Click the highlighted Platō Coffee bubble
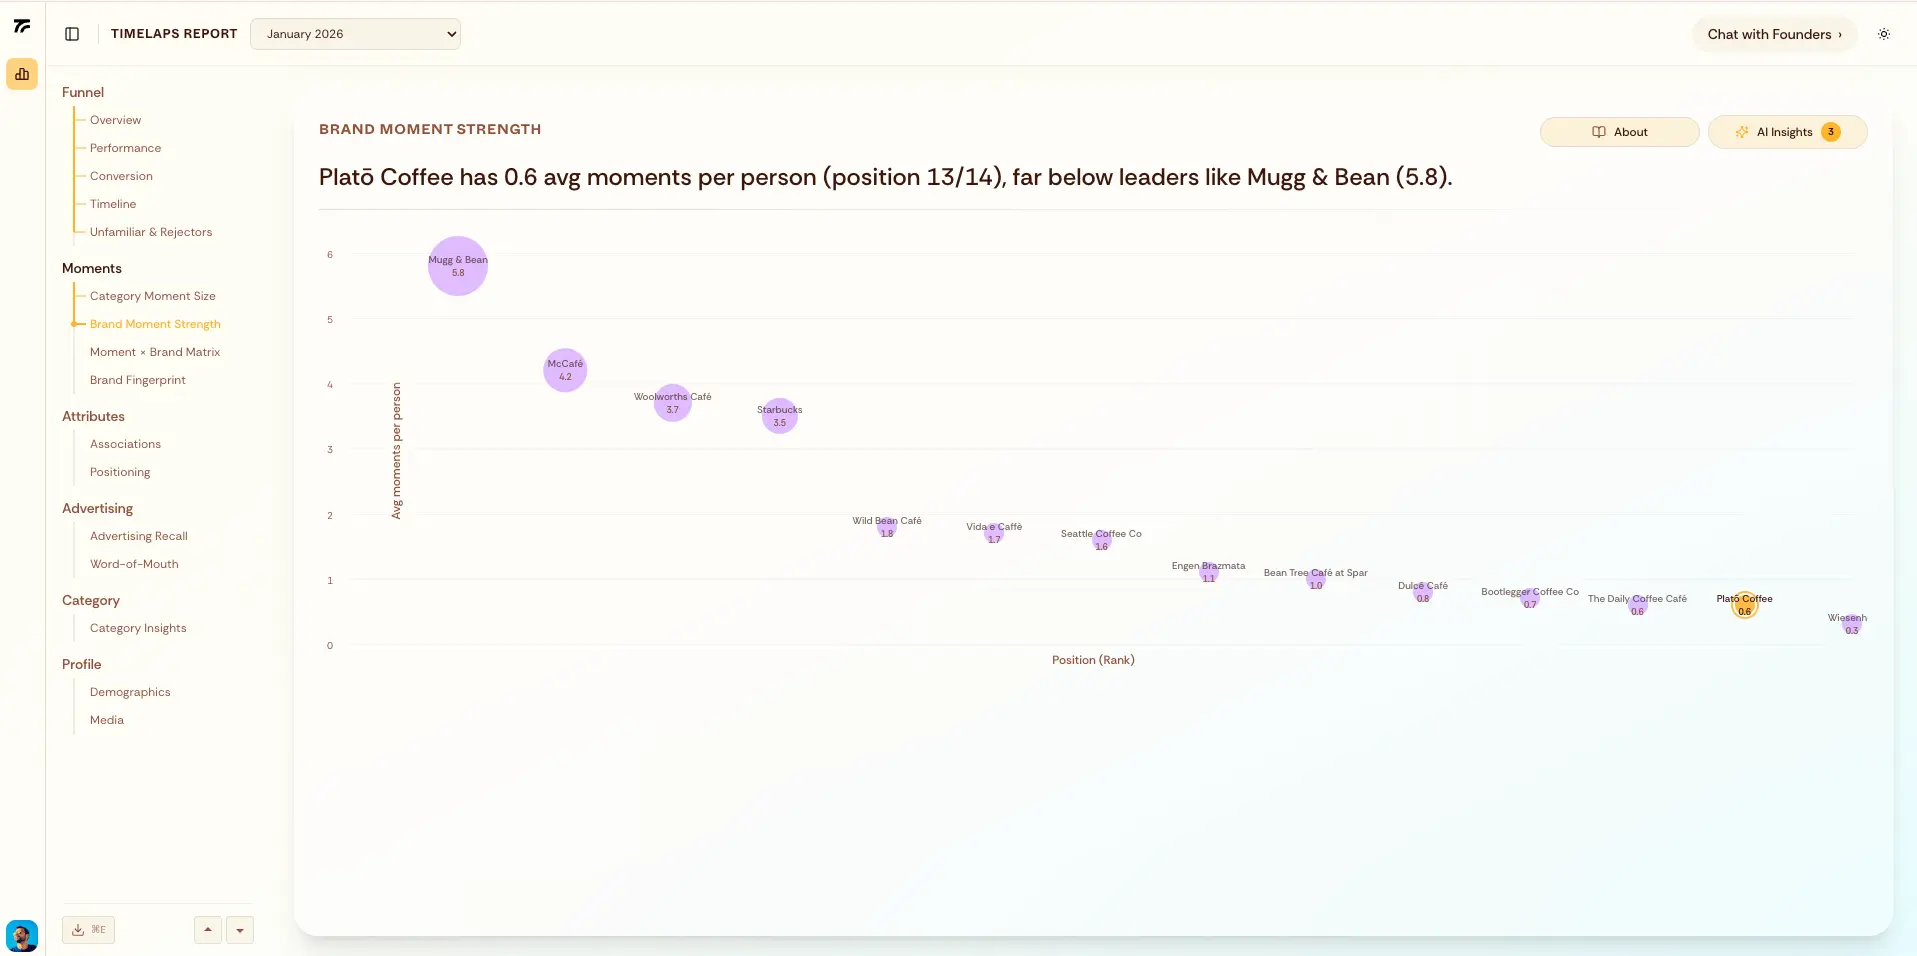Screen dimensions: 1917x956 [x=1745, y=605]
